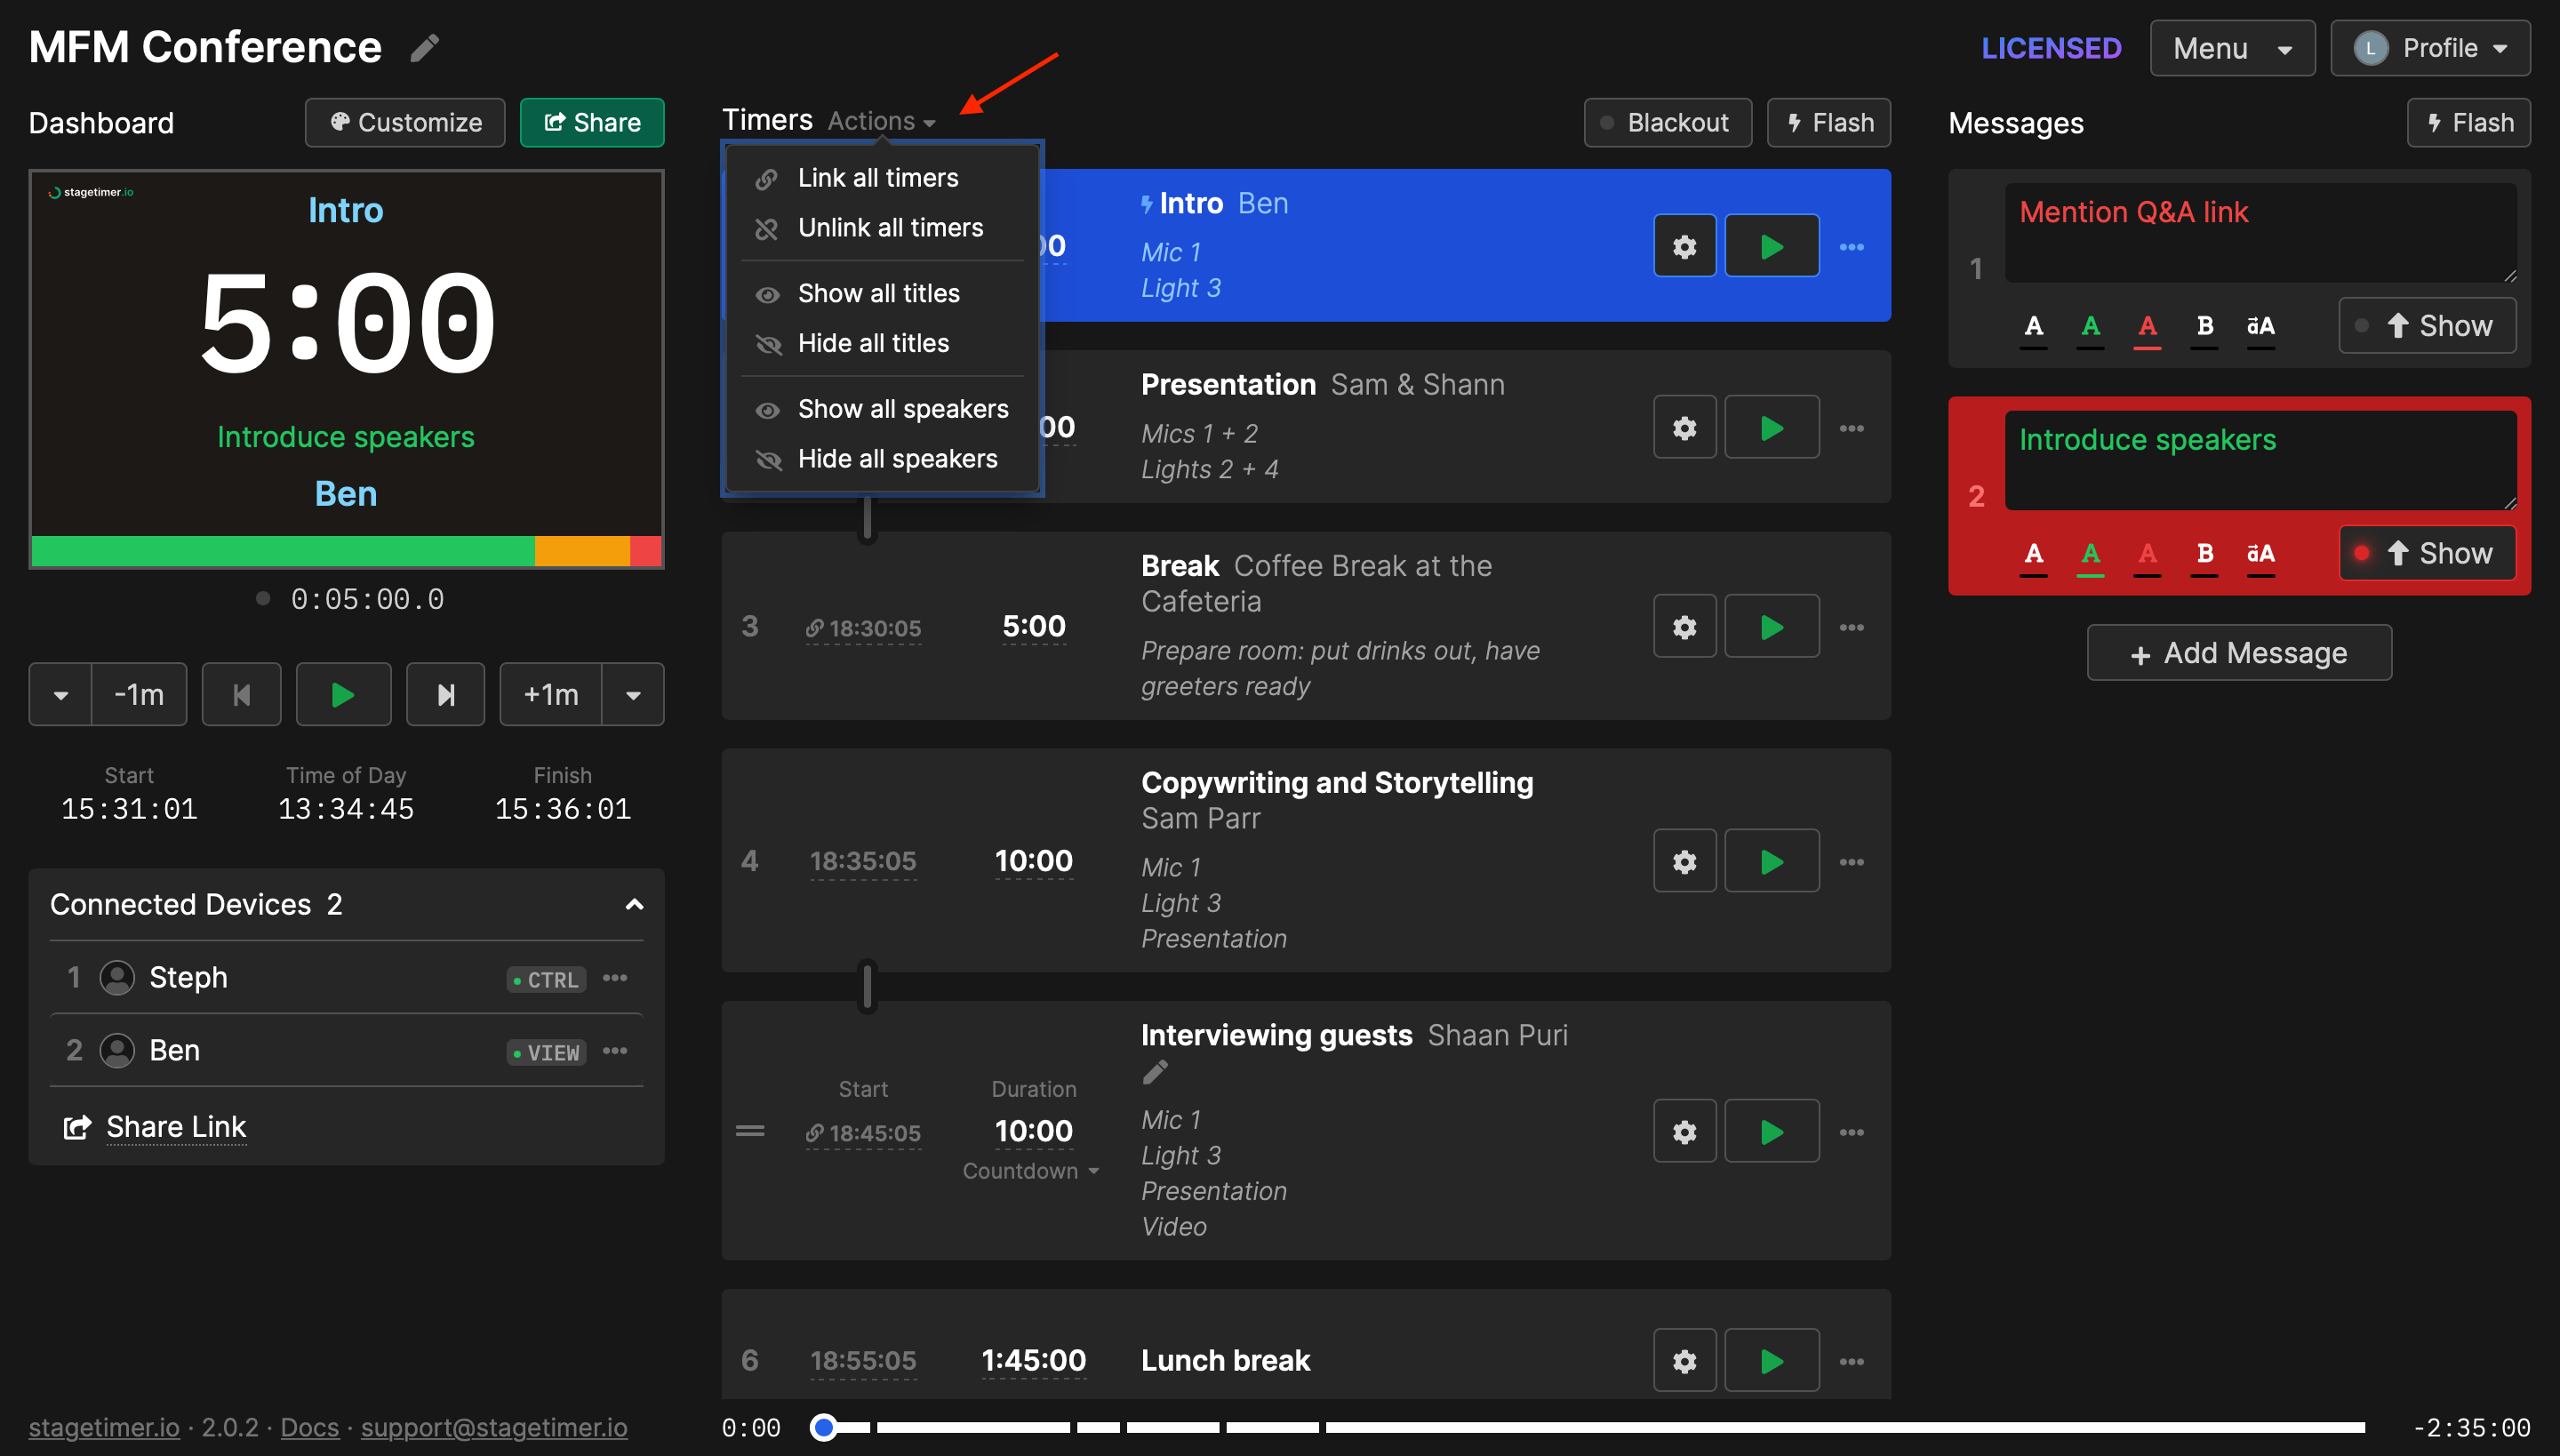Toggle Link all timers in Actions menu
The image size is (2560, 1456).
point(877,178)
